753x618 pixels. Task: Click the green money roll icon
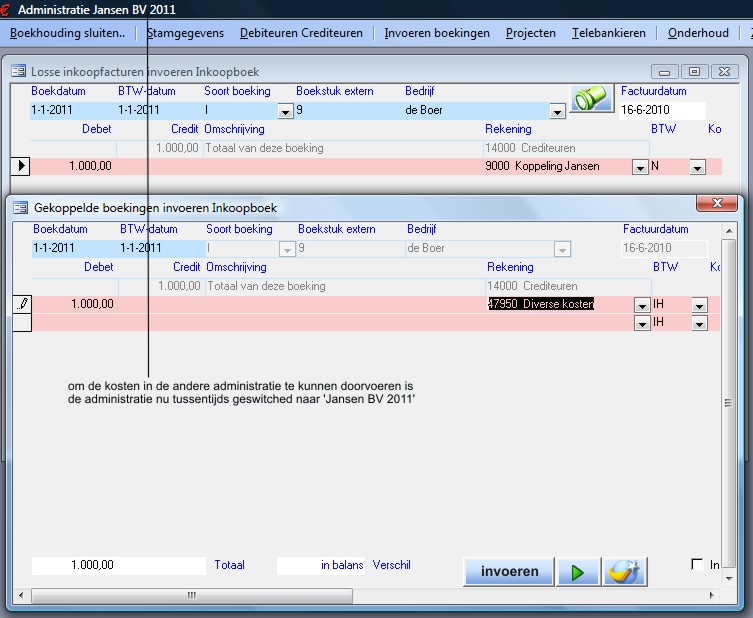(x=591, y=100)
